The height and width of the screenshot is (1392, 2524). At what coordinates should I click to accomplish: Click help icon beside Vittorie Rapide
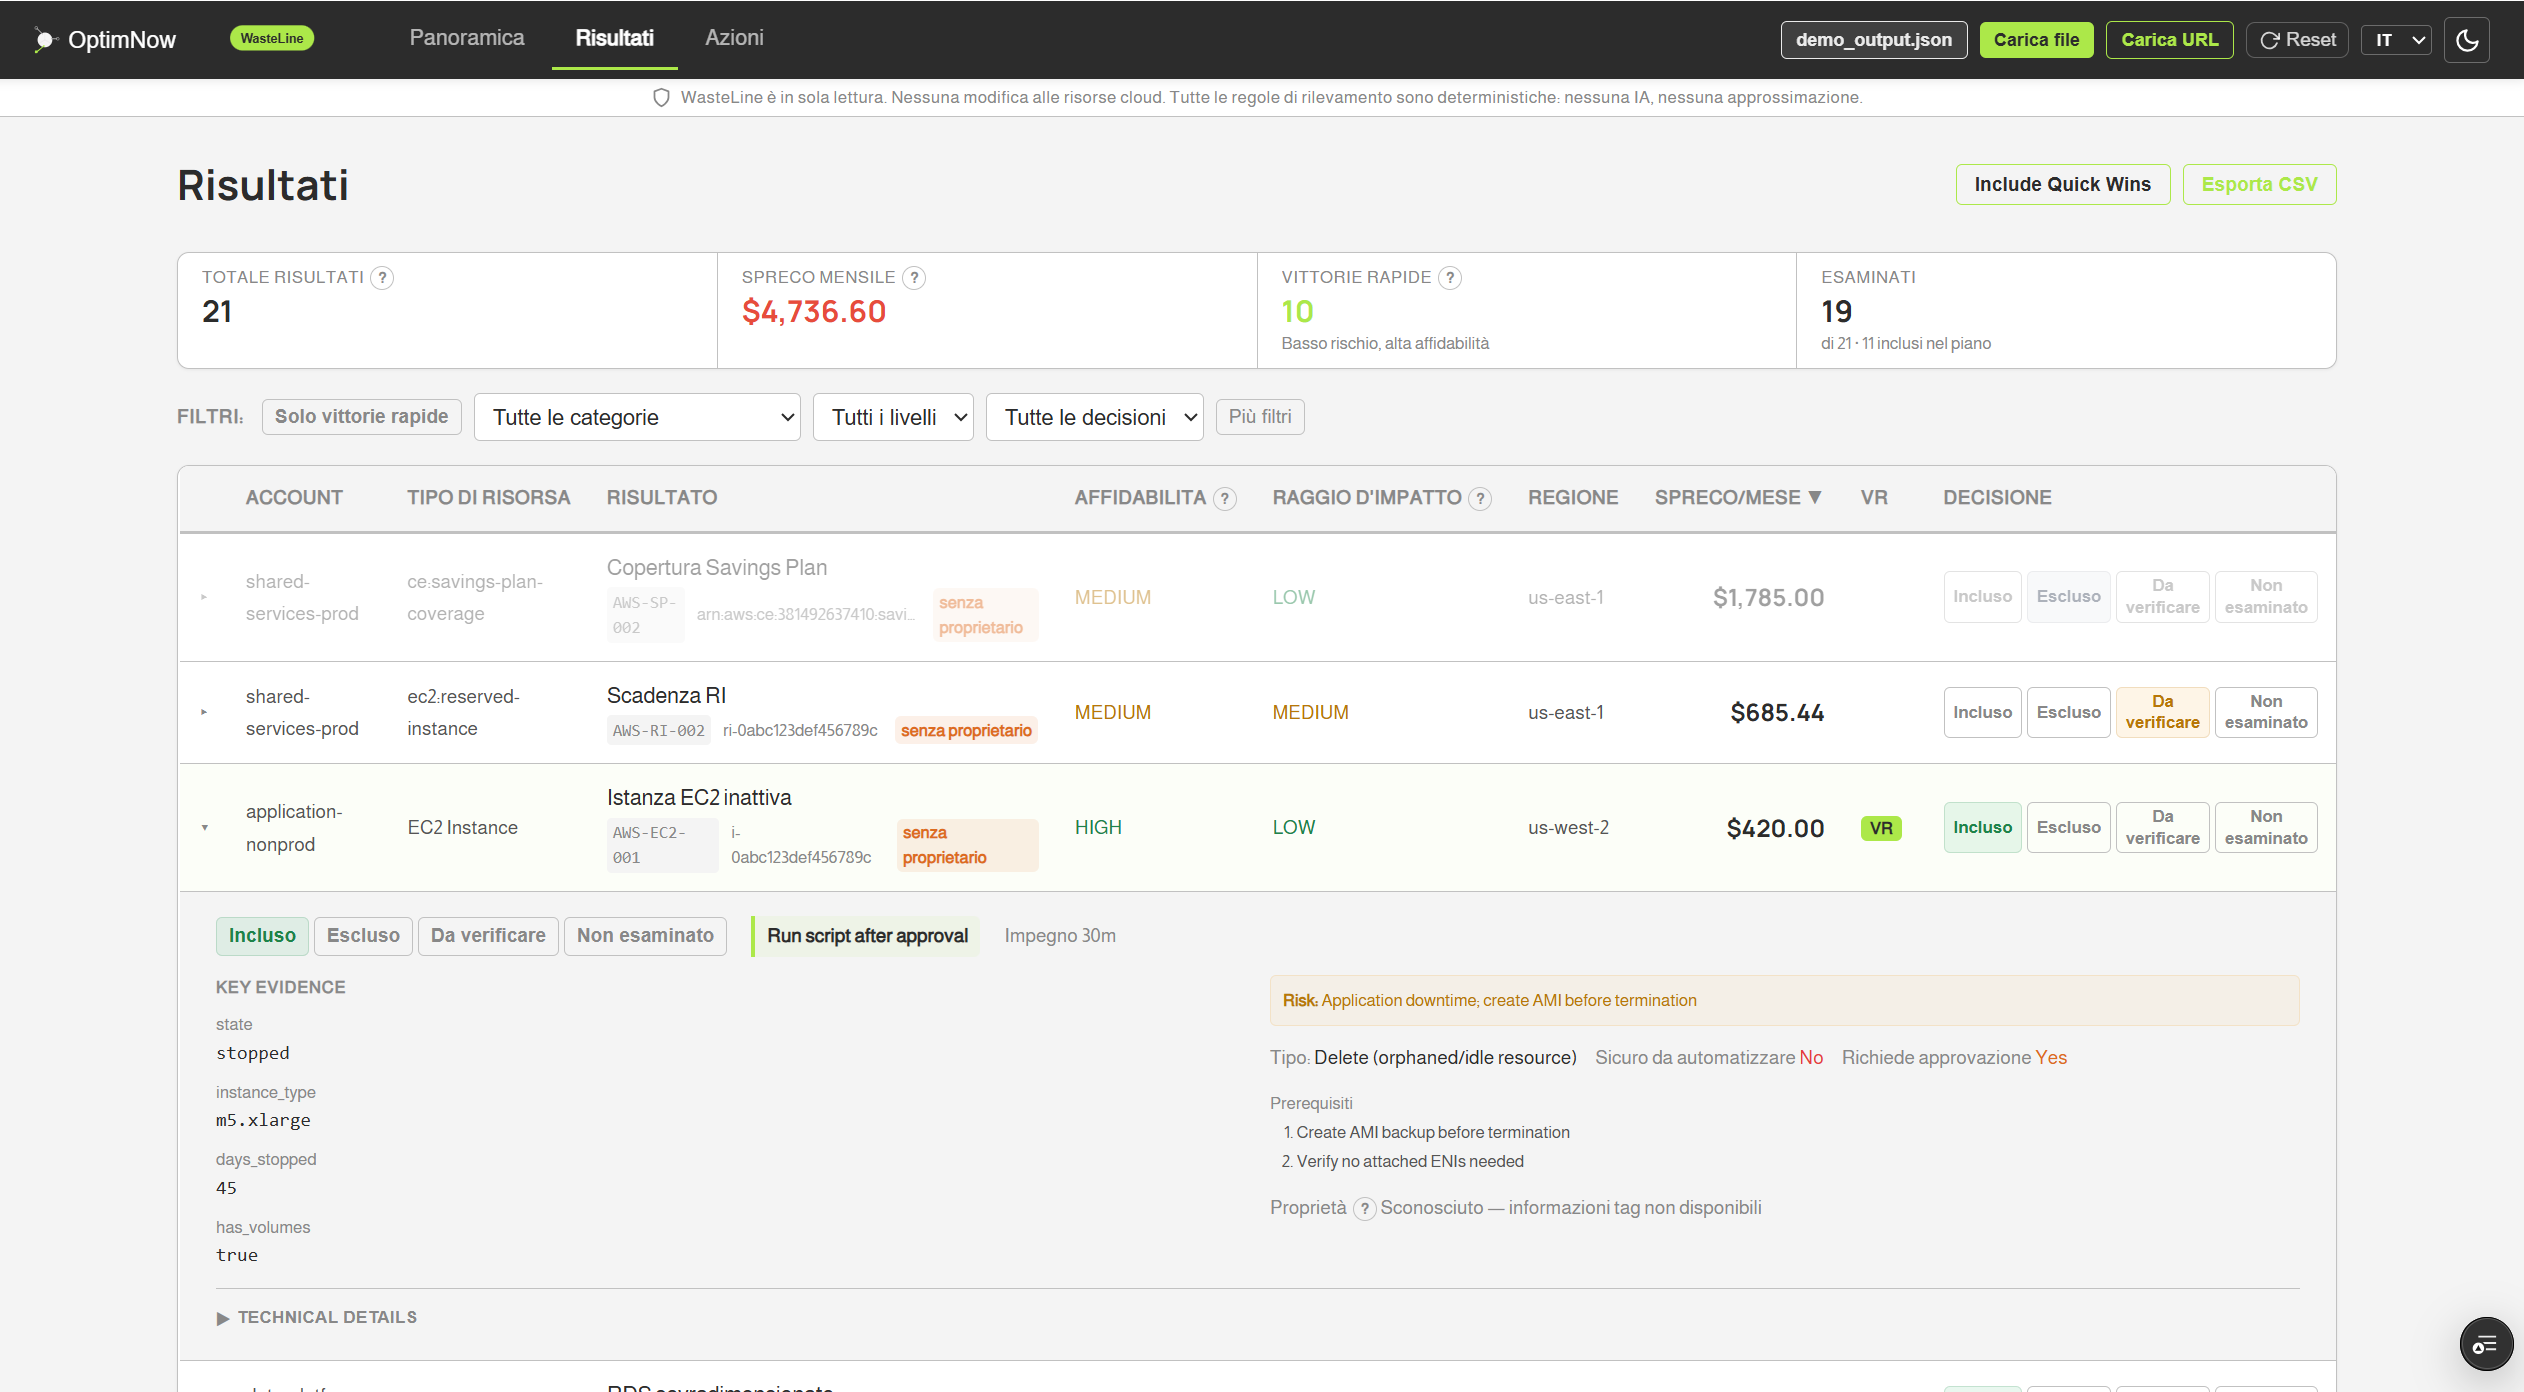pyautogui.click(x=1449, y=278)
